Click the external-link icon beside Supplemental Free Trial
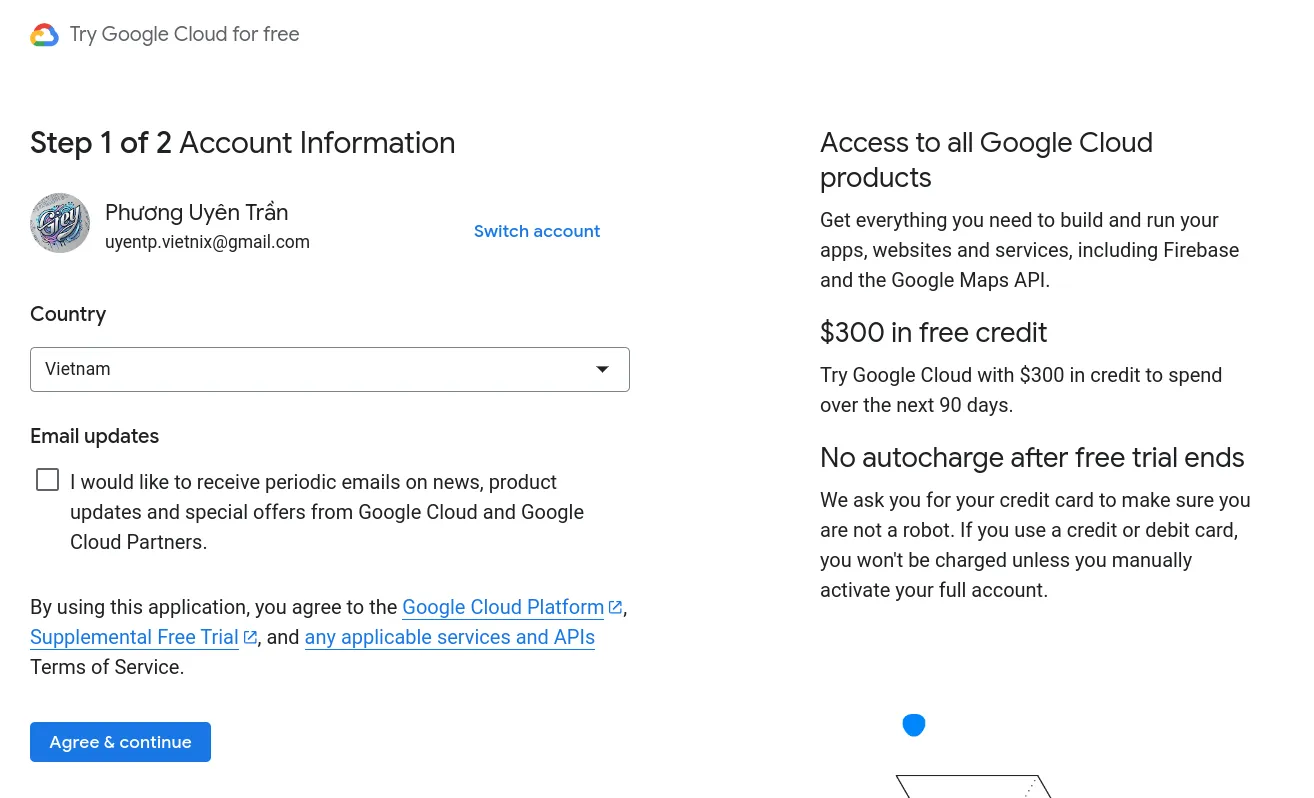This screenshot has height=798, width=1314. [x=250, y=637]
